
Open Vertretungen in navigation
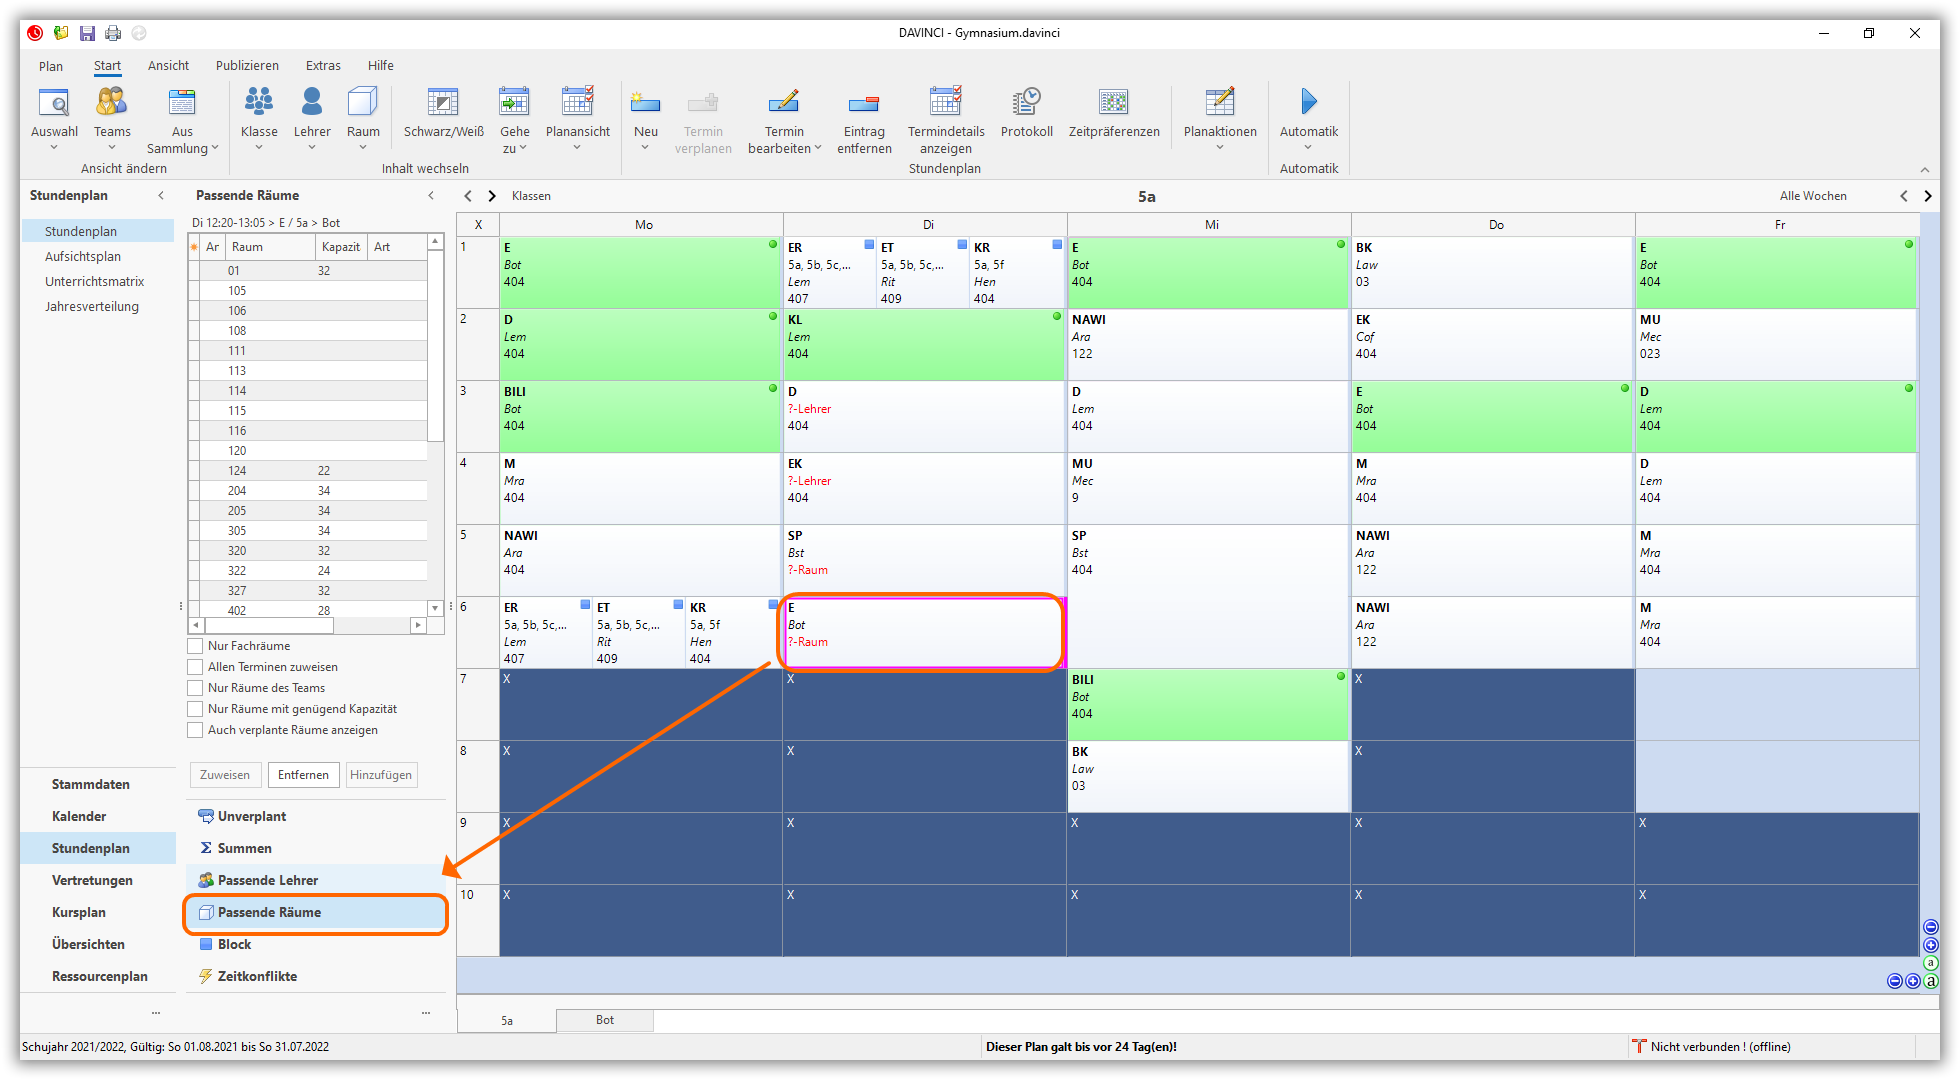coord(92,880)
